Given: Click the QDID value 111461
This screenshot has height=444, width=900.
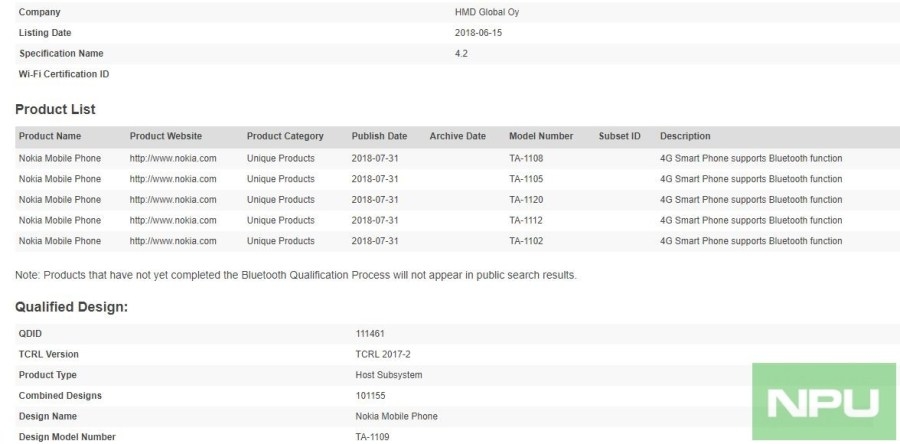Looking at the screenshot, I should coord(370,333).
